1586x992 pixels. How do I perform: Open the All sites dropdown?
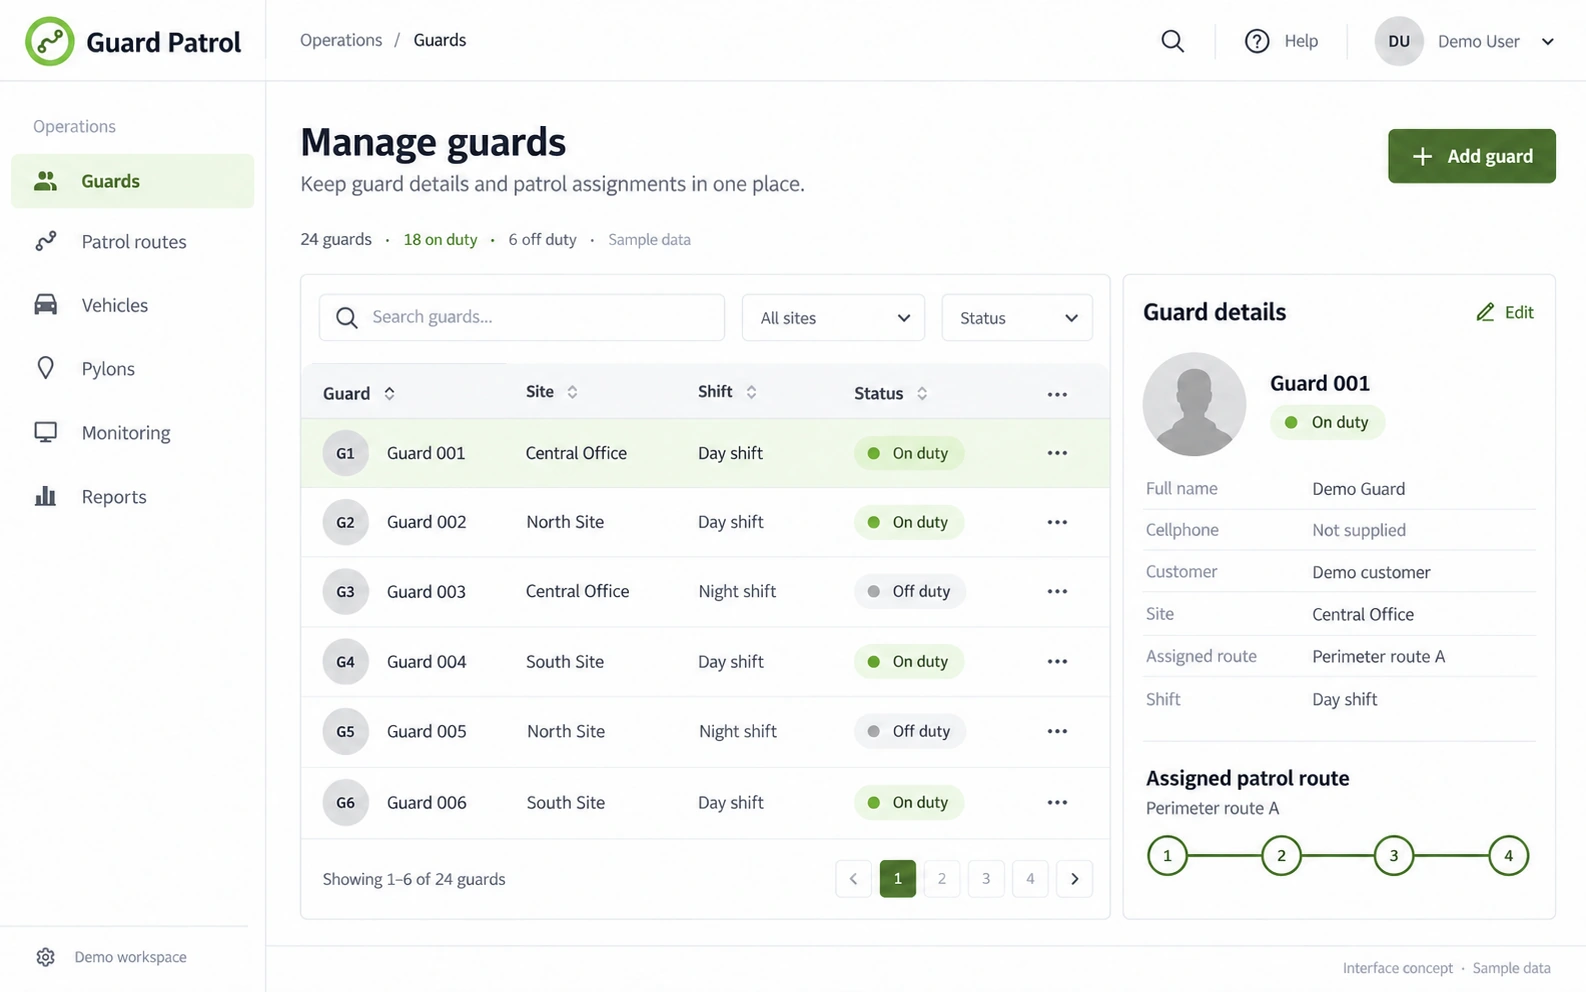coord(833,318)
